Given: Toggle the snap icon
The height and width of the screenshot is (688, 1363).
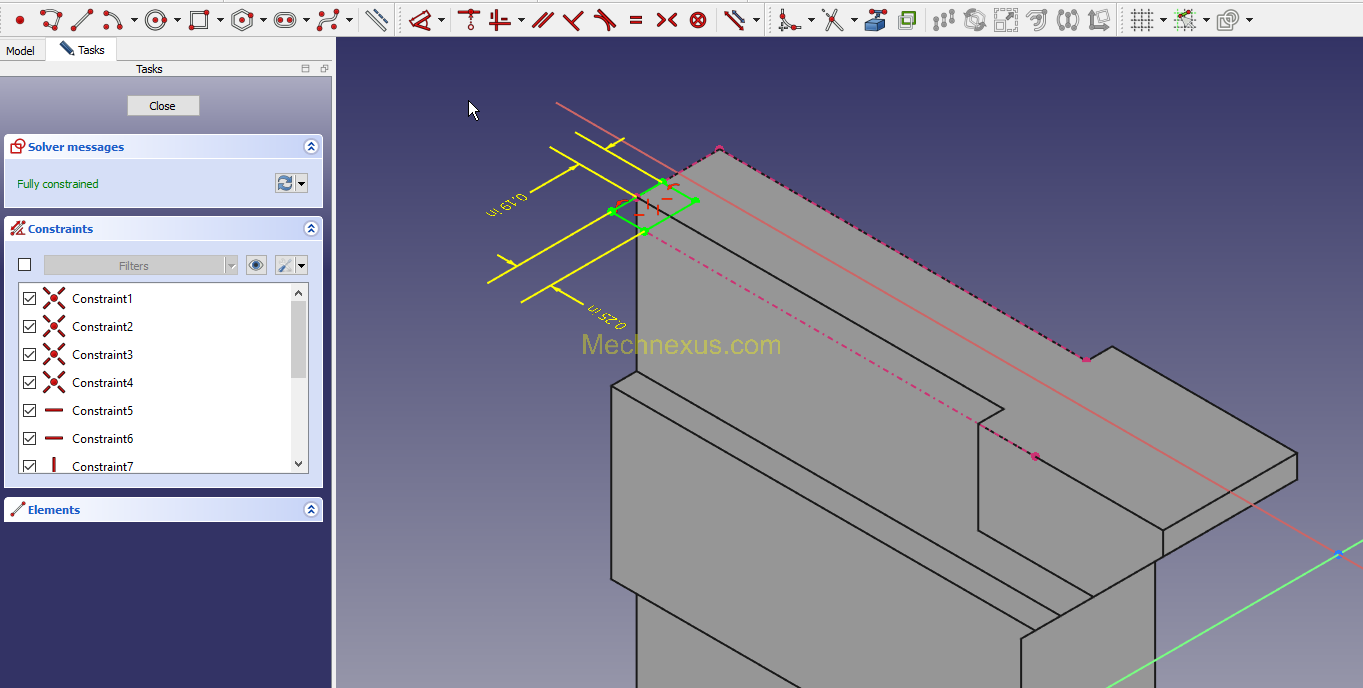Looking at the screenshot, I should pos(1185,19).
